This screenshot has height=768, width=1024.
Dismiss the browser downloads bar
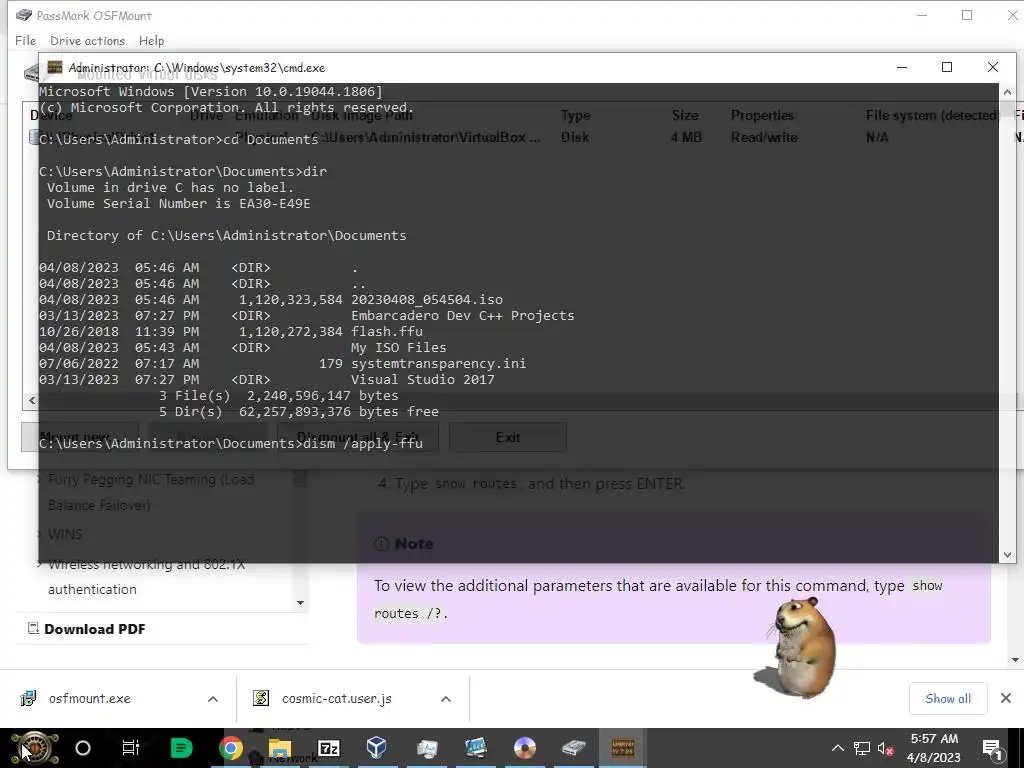tap(1006, 699)
